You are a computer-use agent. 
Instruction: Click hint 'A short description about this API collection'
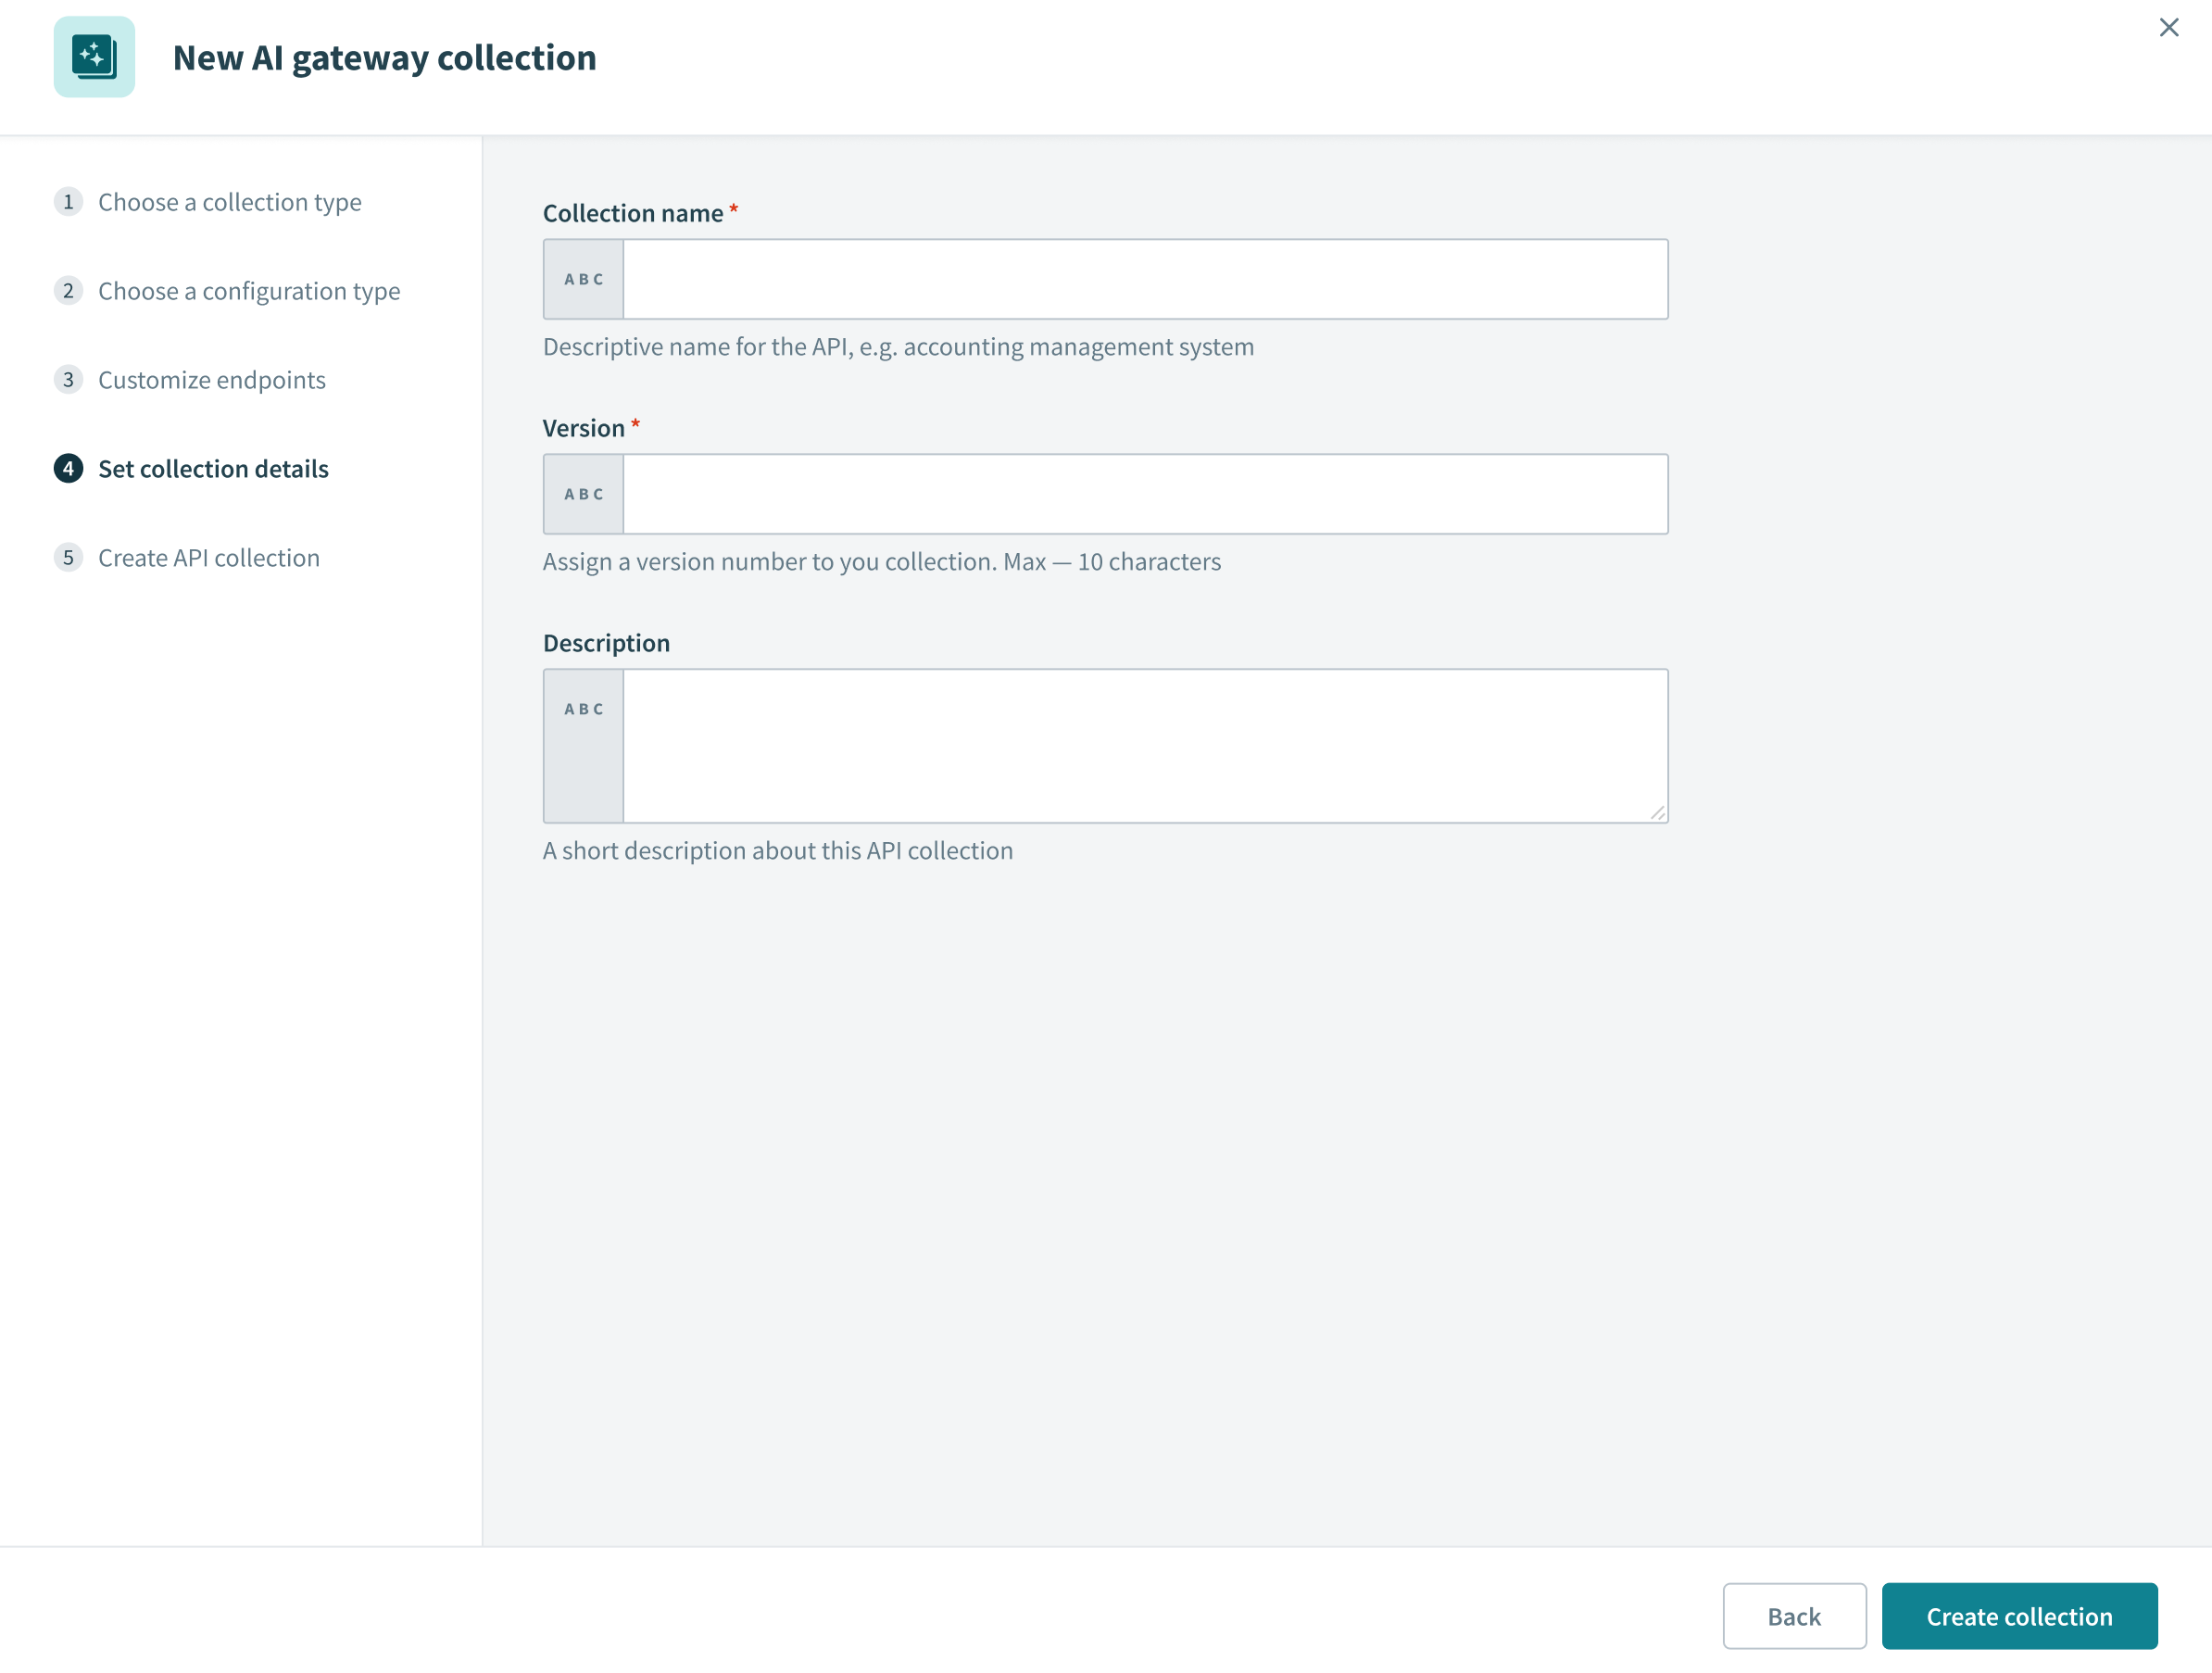pos(777,851)
